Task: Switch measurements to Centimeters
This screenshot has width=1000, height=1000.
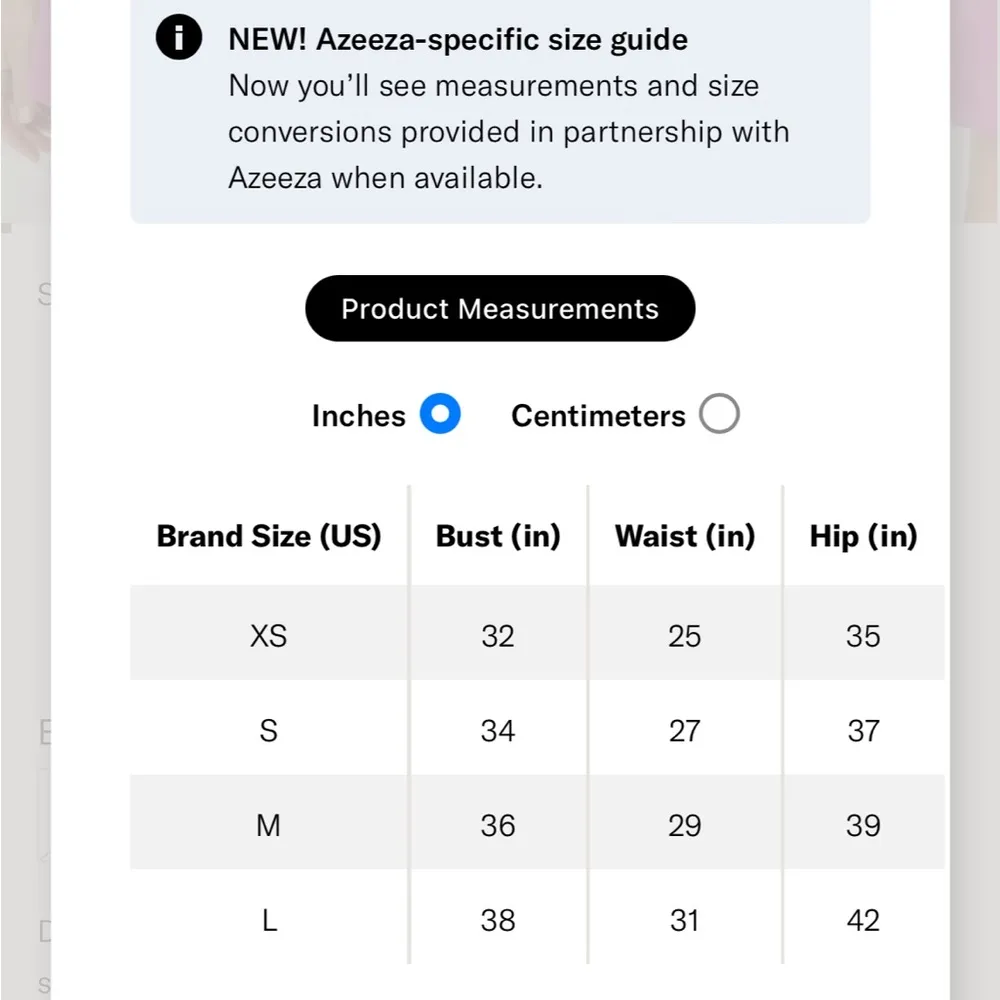Action: (x=719, y=414)
